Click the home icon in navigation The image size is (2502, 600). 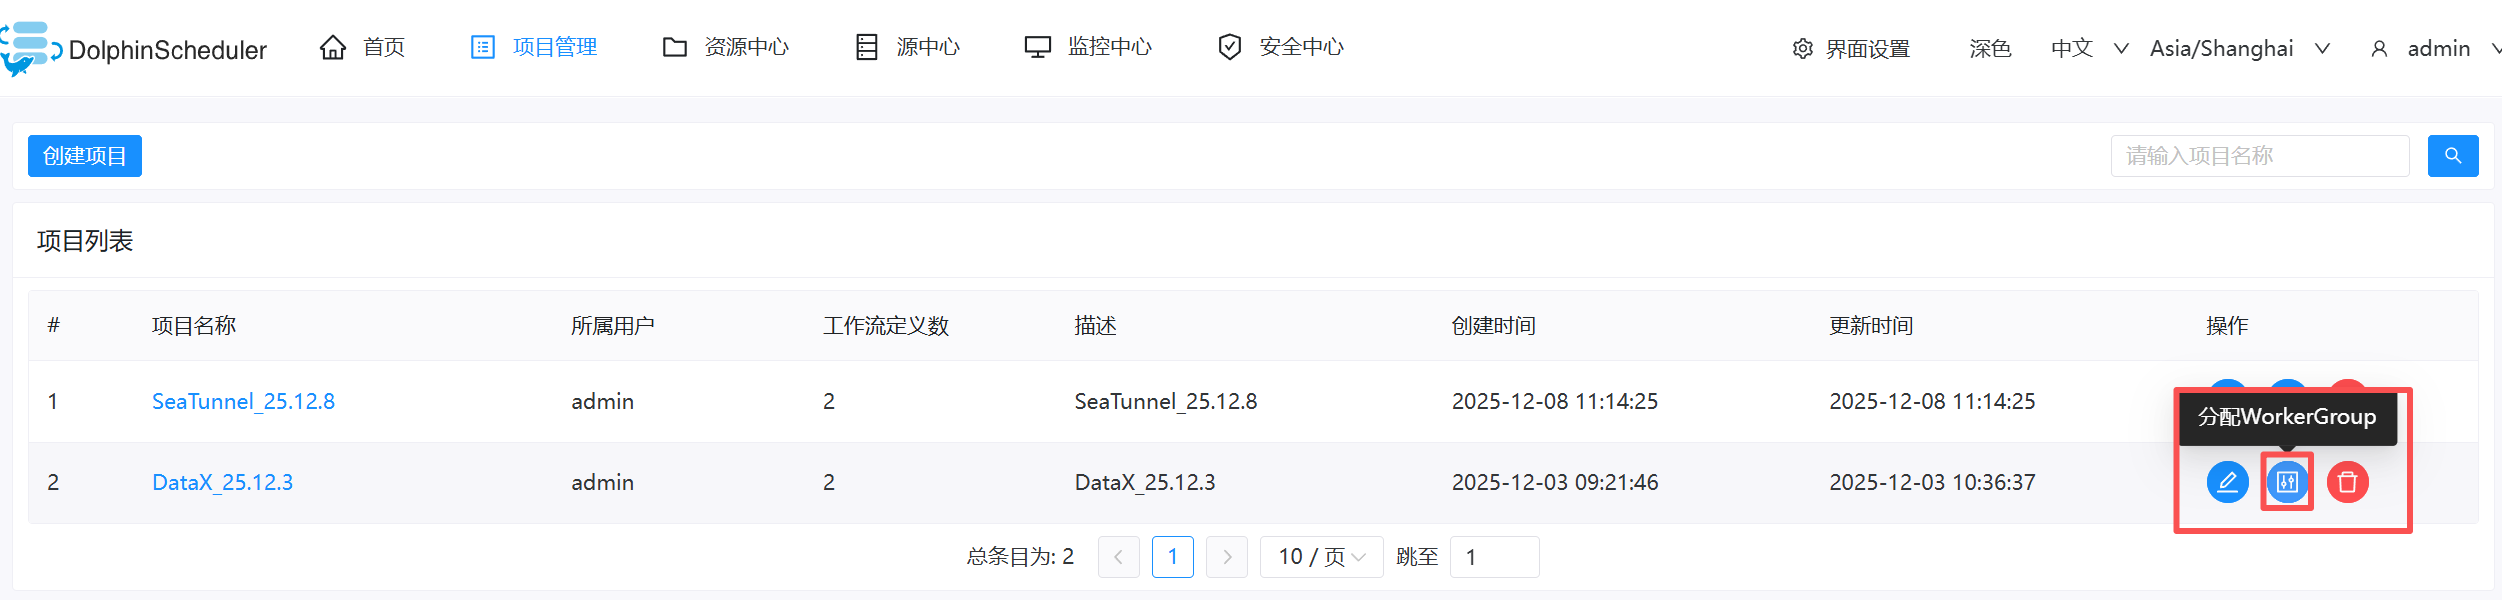coord(333,47)
